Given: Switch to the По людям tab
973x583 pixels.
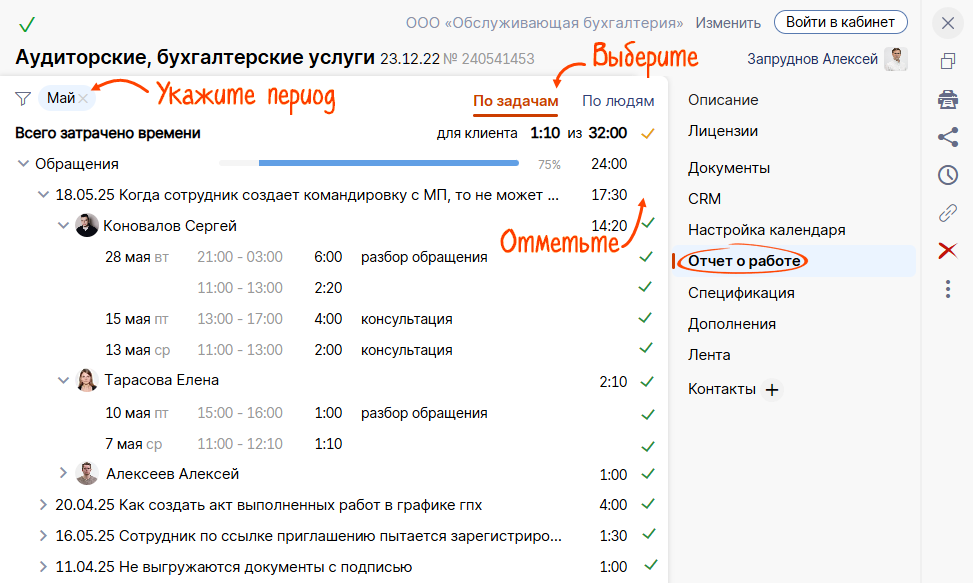Looking at the screenshot, I should coord(618,101).
